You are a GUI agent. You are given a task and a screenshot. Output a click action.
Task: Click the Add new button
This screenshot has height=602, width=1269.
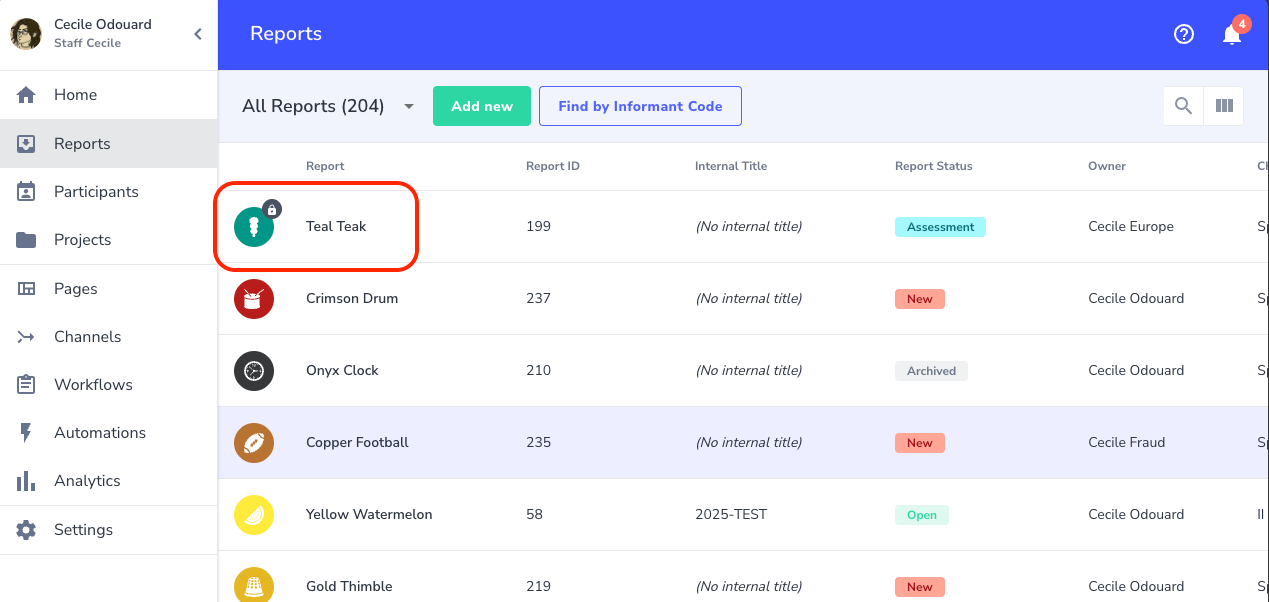482,106
